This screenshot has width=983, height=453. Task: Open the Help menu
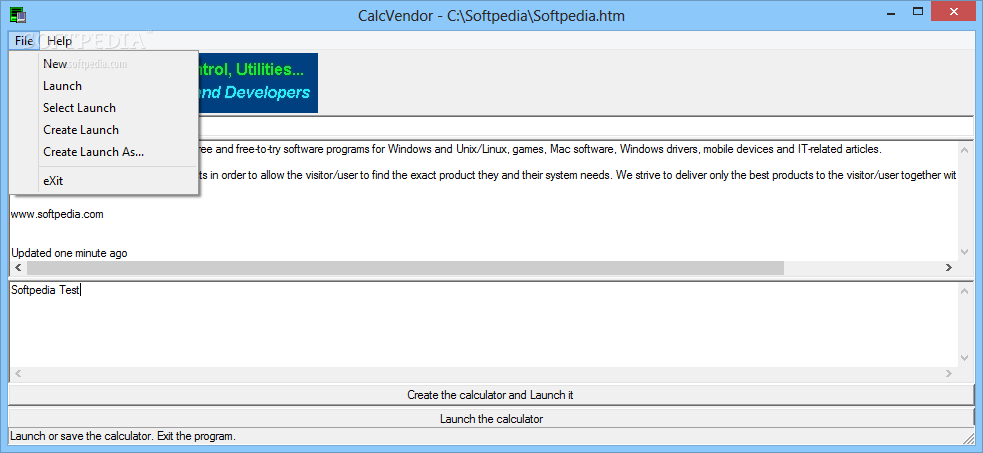click(60, 41)
